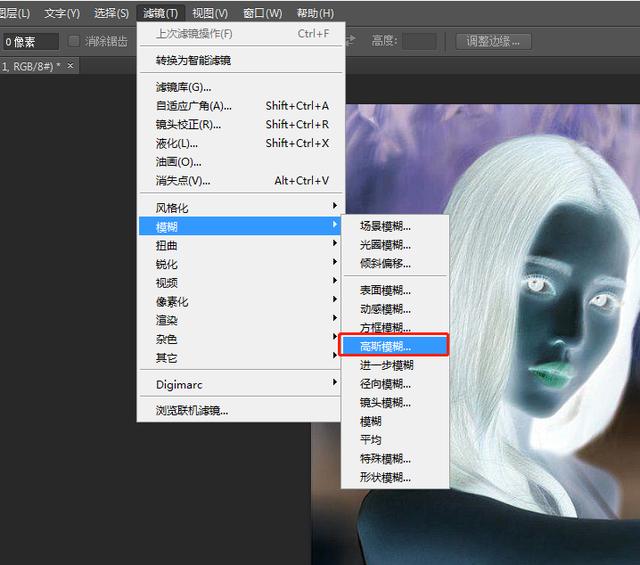The width and height of the screenshot is (640, 565).
Task: Expand the 像素化 submenu
Action: (241, 301)
